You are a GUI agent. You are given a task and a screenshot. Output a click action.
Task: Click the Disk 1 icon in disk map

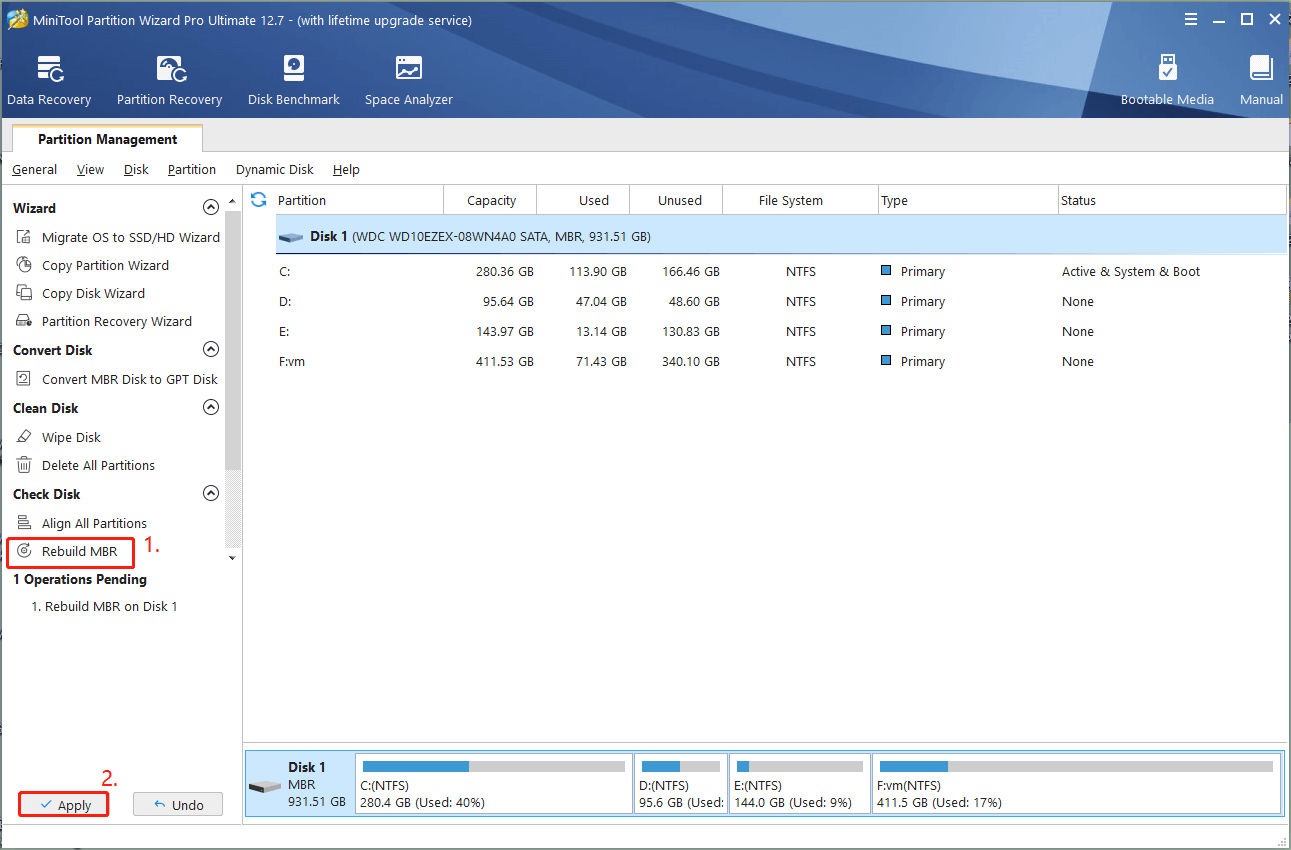tap(265, 786)
